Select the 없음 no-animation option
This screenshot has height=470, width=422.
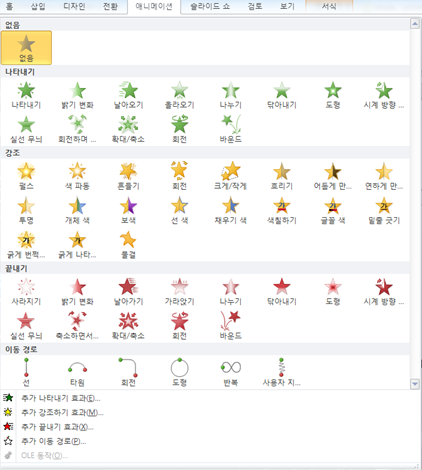(26, 48)
